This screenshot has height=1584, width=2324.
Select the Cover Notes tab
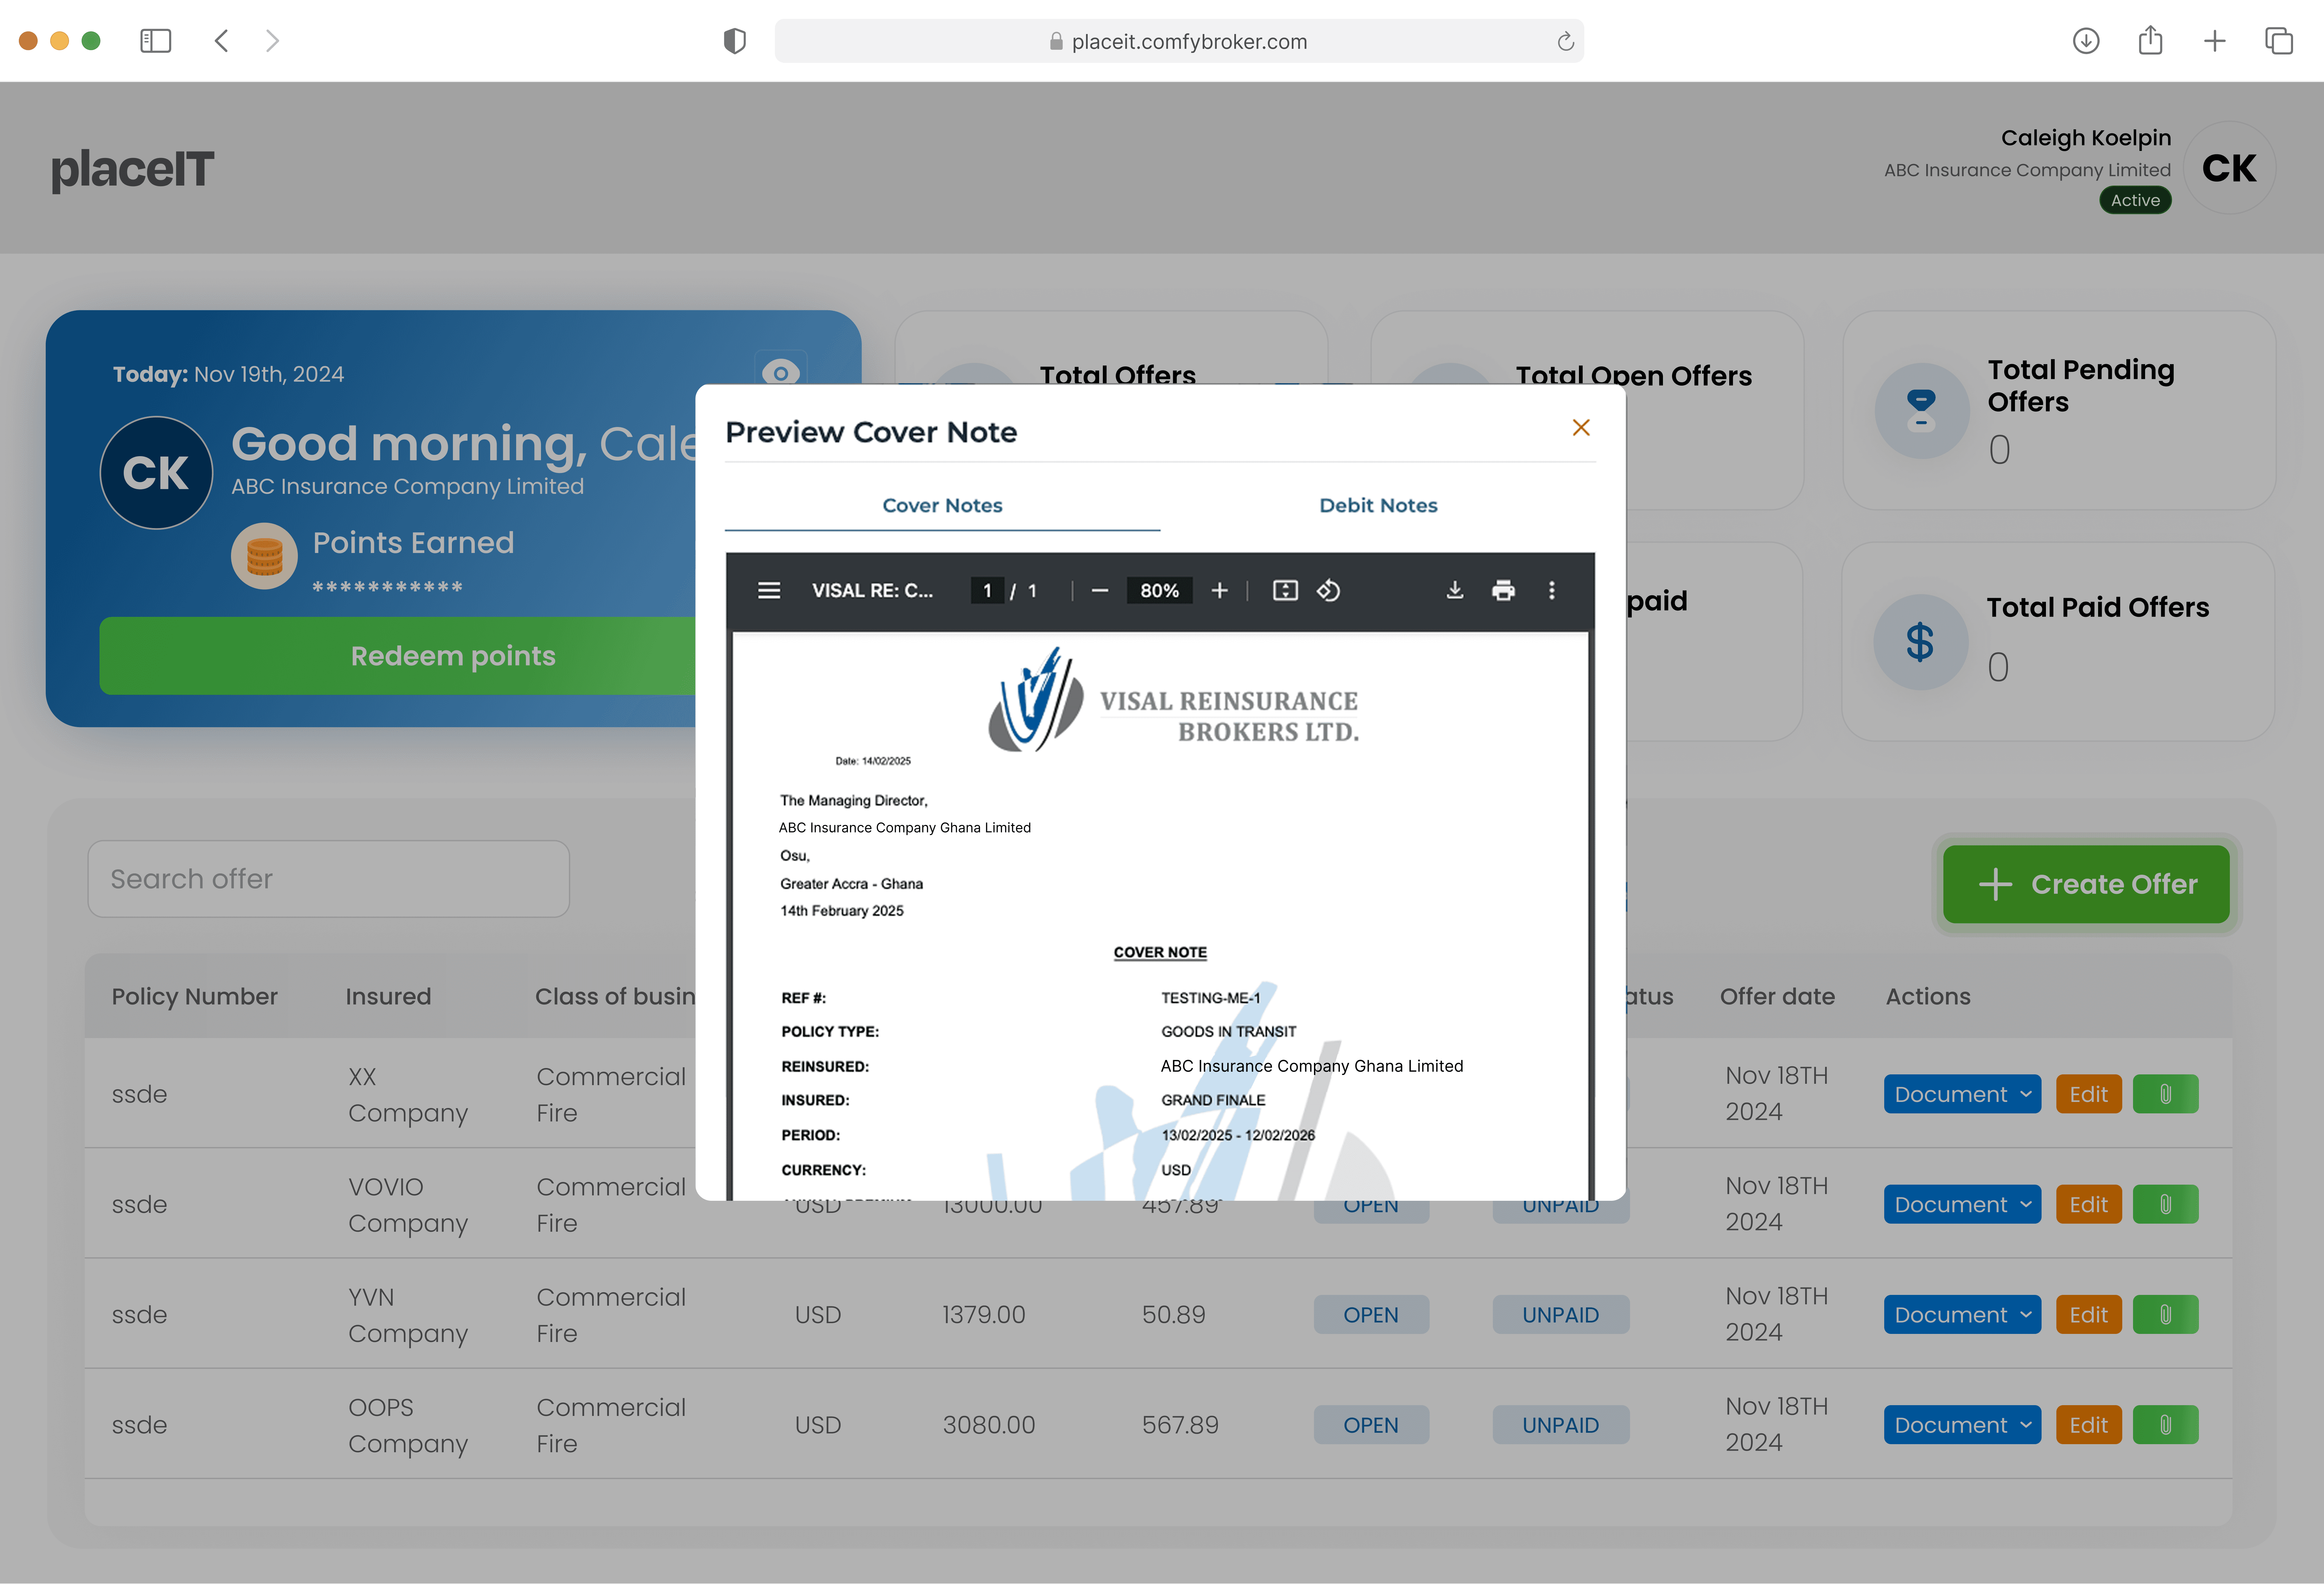pos(942,505)
